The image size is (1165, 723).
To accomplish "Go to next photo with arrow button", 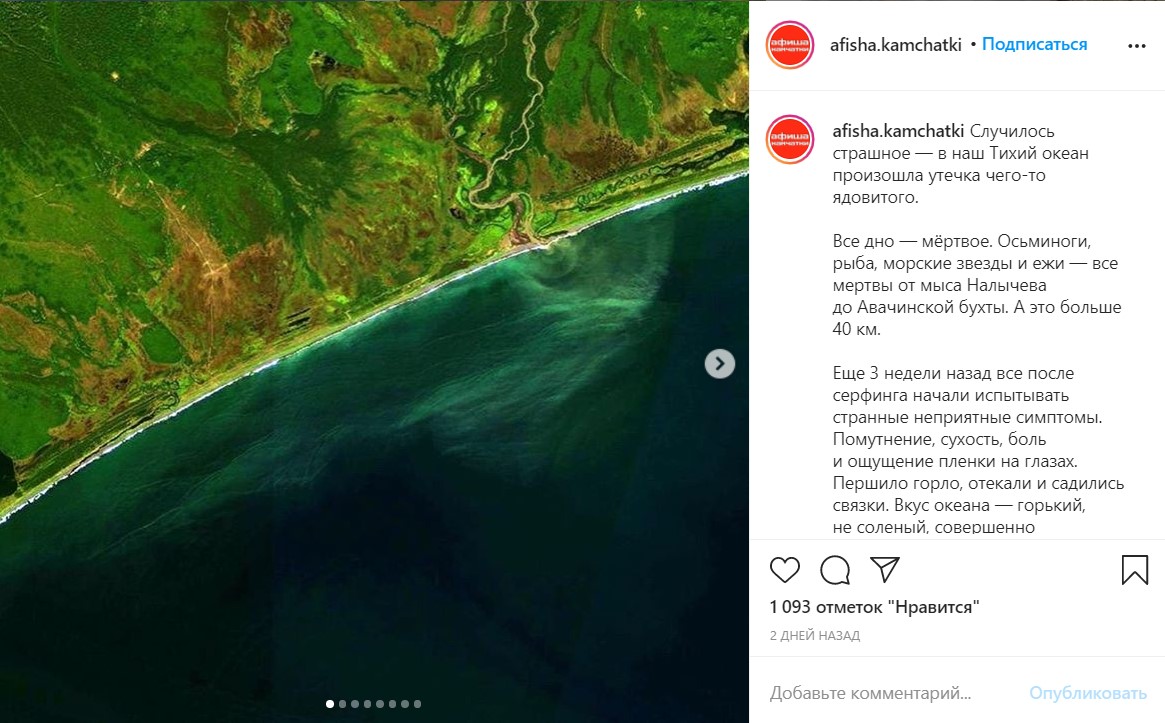I will click(x=719, y=363).
